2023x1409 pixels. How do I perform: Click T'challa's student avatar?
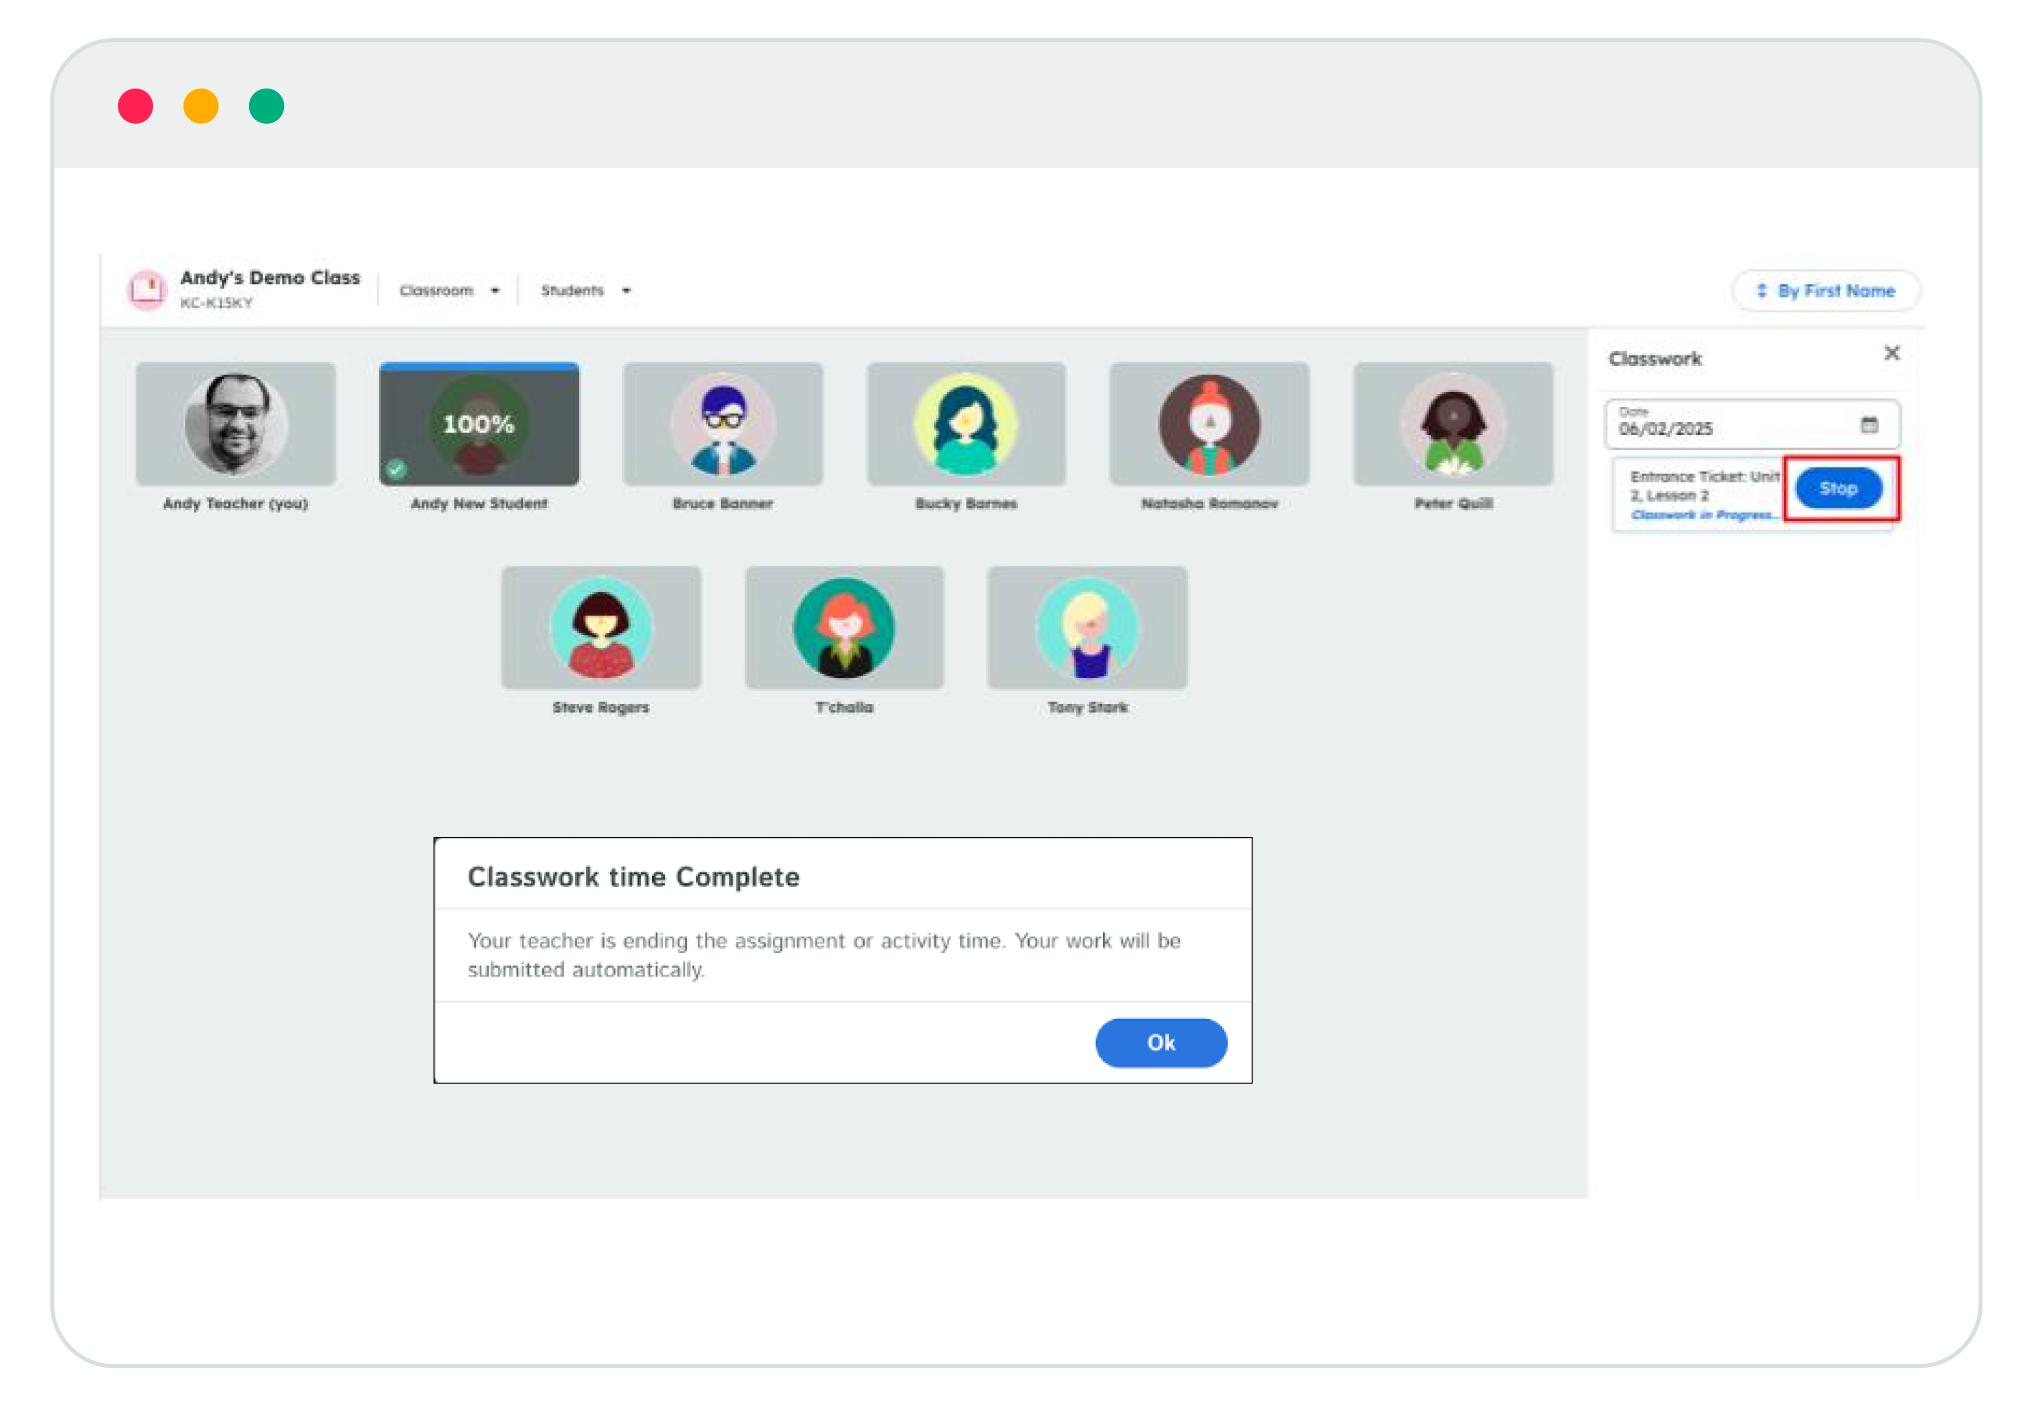tap(844, 629)
